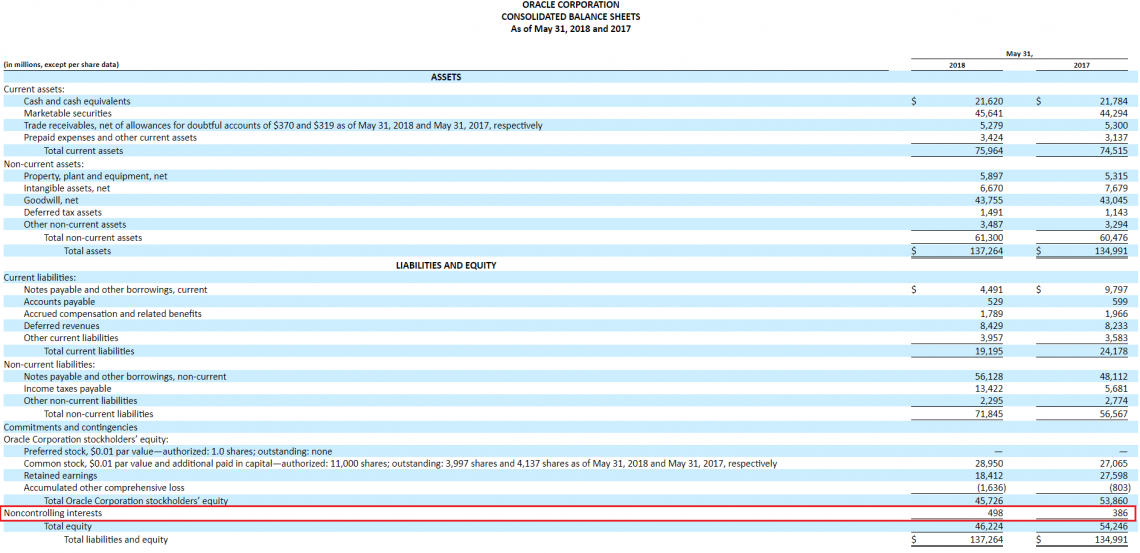Click the ASSETS section heading
This screenshot has width=1140, height=553.
(445, 77)
